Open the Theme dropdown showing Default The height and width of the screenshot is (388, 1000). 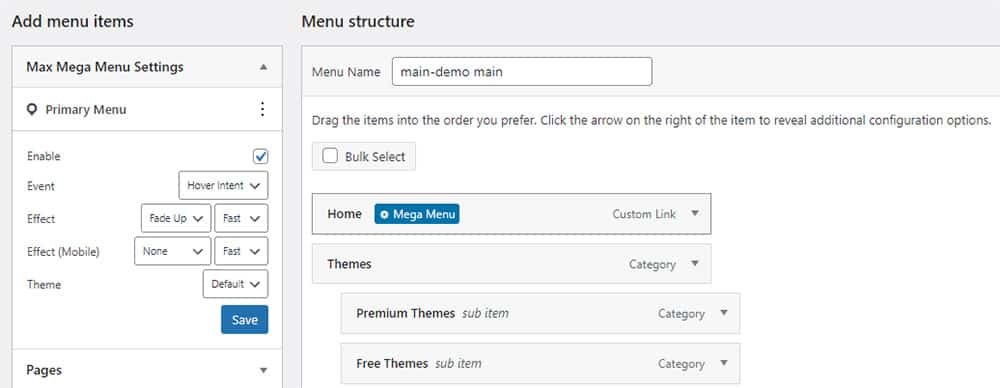[235, 284]
